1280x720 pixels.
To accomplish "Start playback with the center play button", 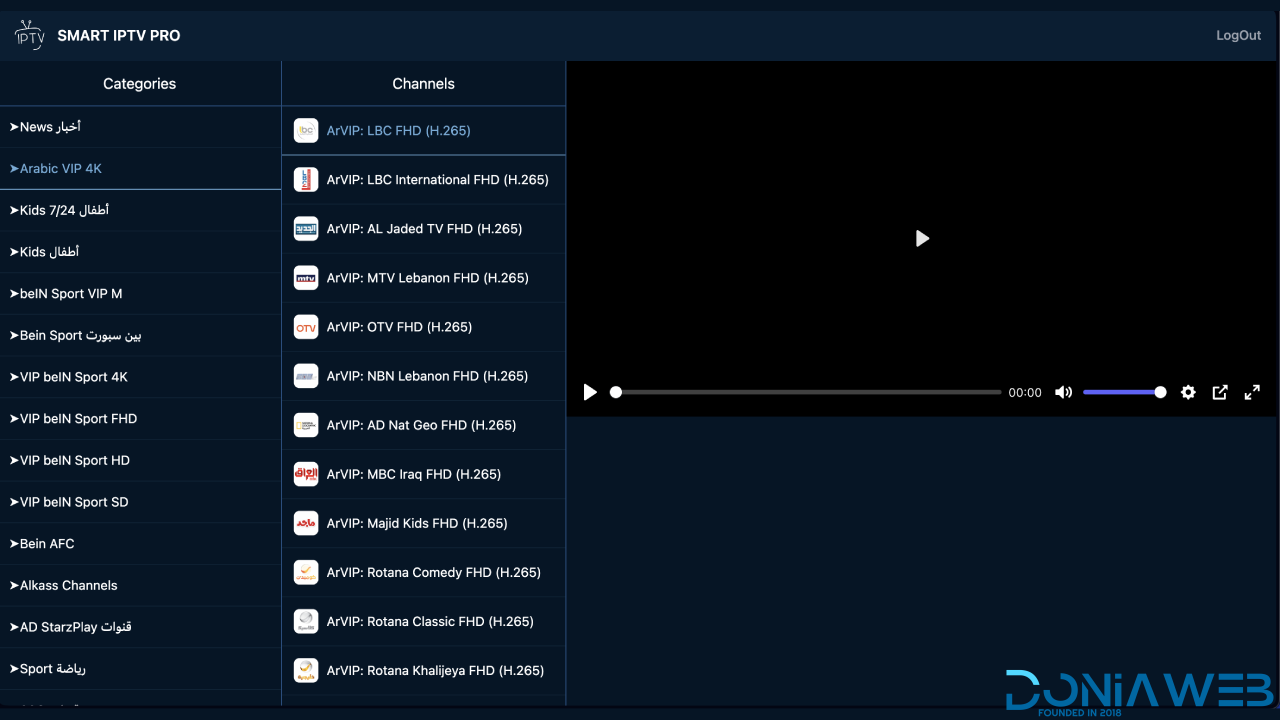I will point(922,238).
